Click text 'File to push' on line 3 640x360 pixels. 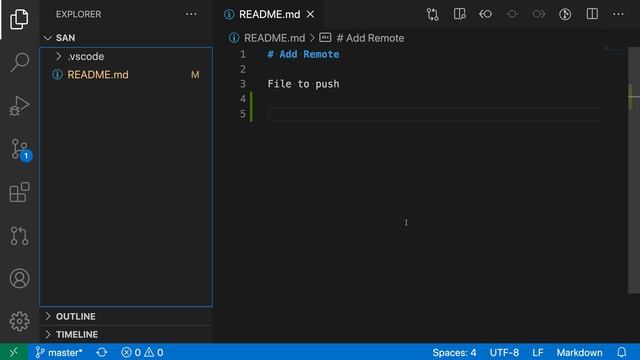point(303,84)
